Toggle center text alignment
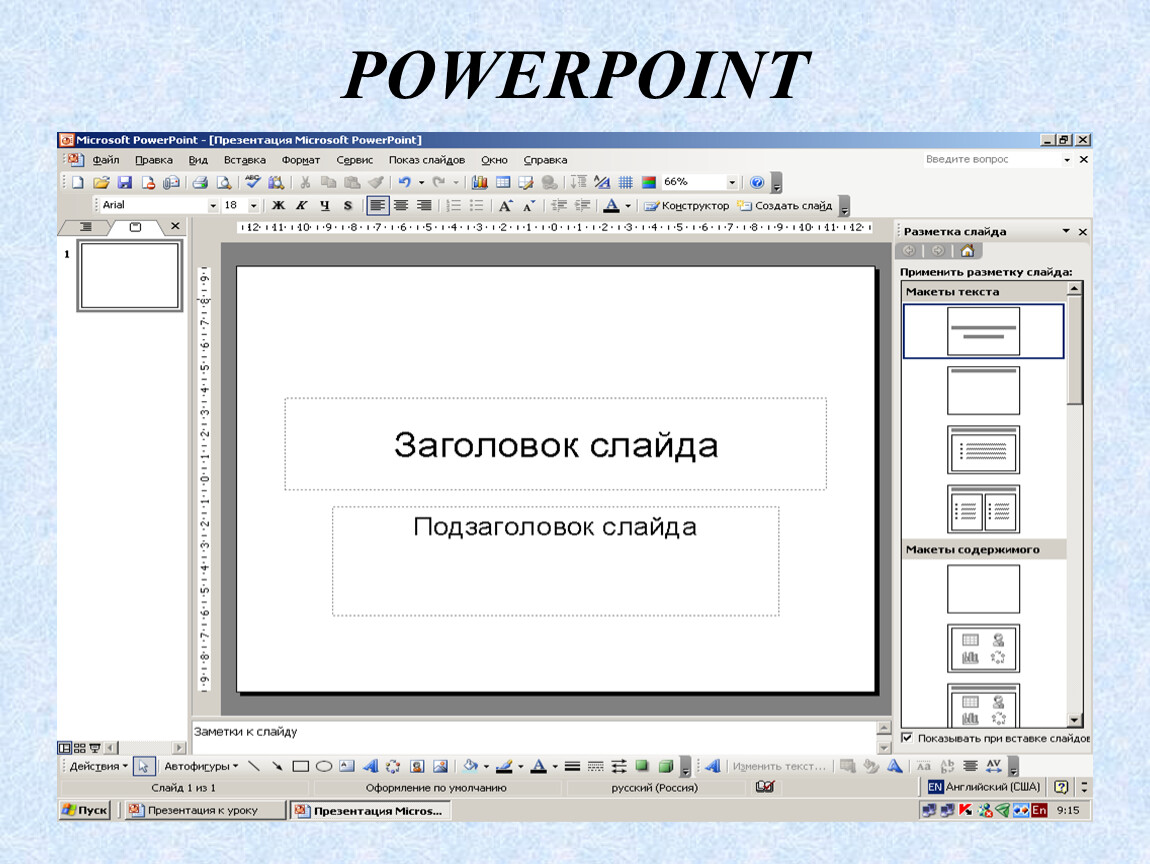This screenshot has height=864, width=1150. pyautogui.click(x=400, y=206)
